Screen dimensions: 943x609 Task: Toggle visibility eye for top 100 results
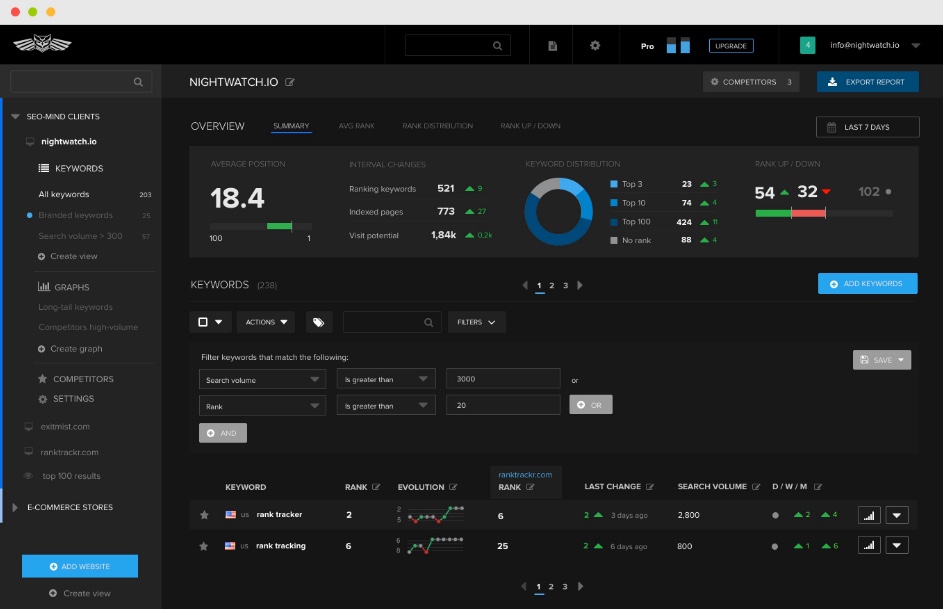[28, 476]
